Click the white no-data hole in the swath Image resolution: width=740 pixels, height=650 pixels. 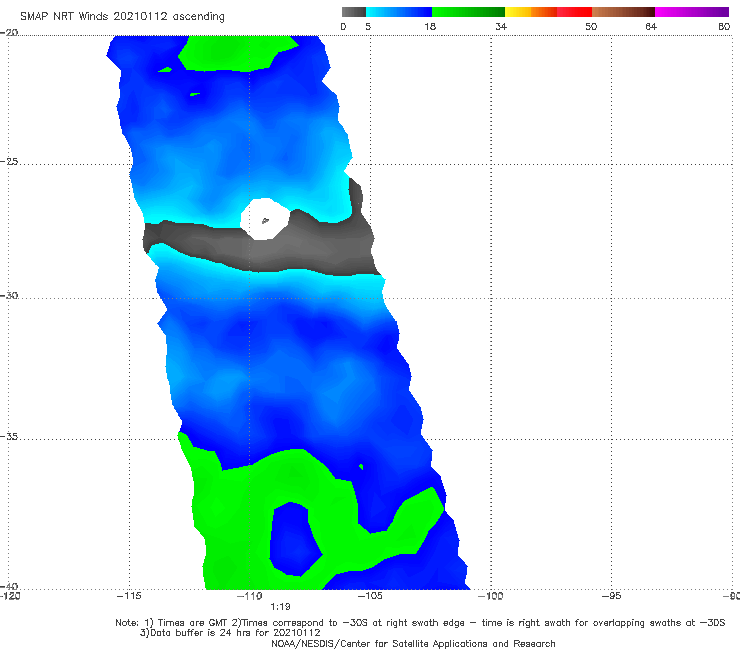265,219
